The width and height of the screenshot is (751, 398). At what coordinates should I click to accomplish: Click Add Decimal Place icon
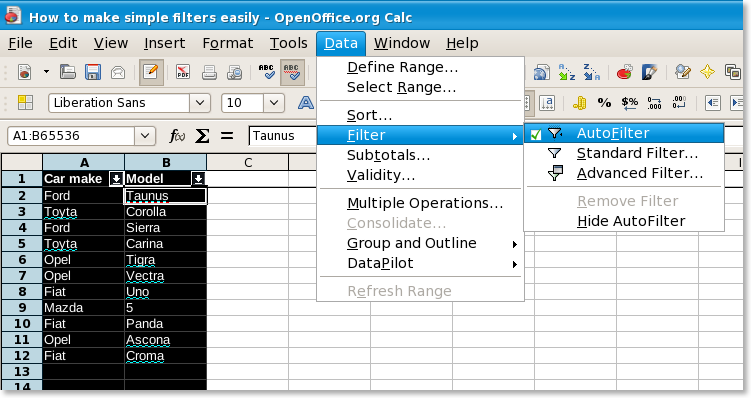654,103
